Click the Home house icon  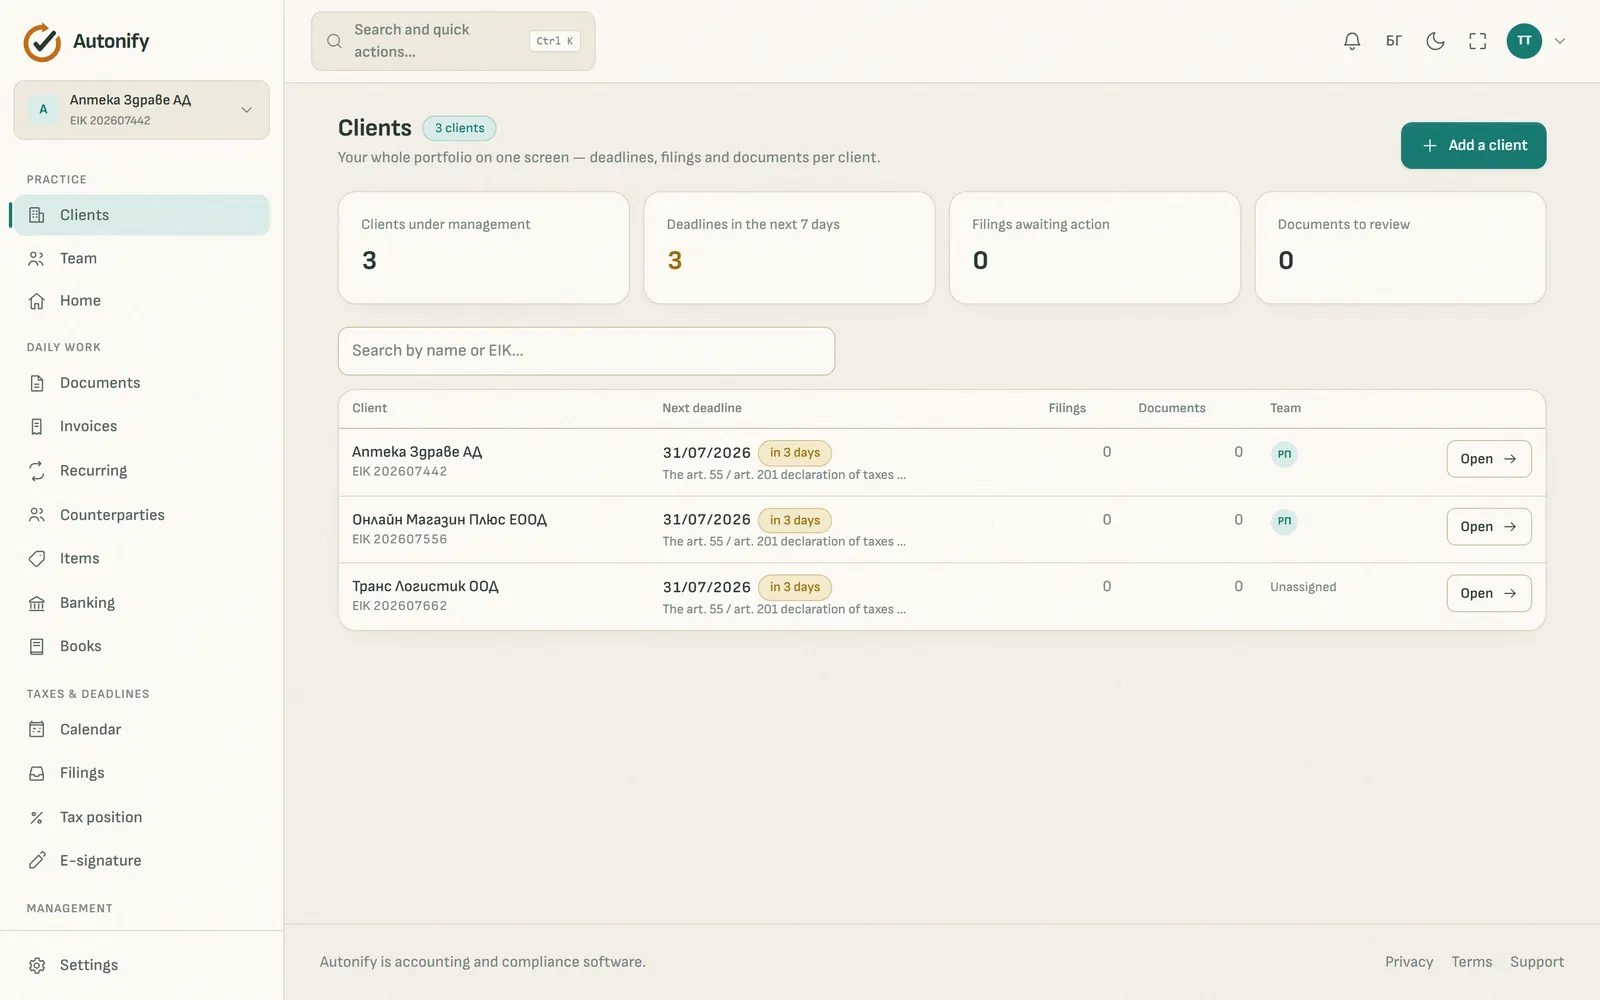coord(37,301)
